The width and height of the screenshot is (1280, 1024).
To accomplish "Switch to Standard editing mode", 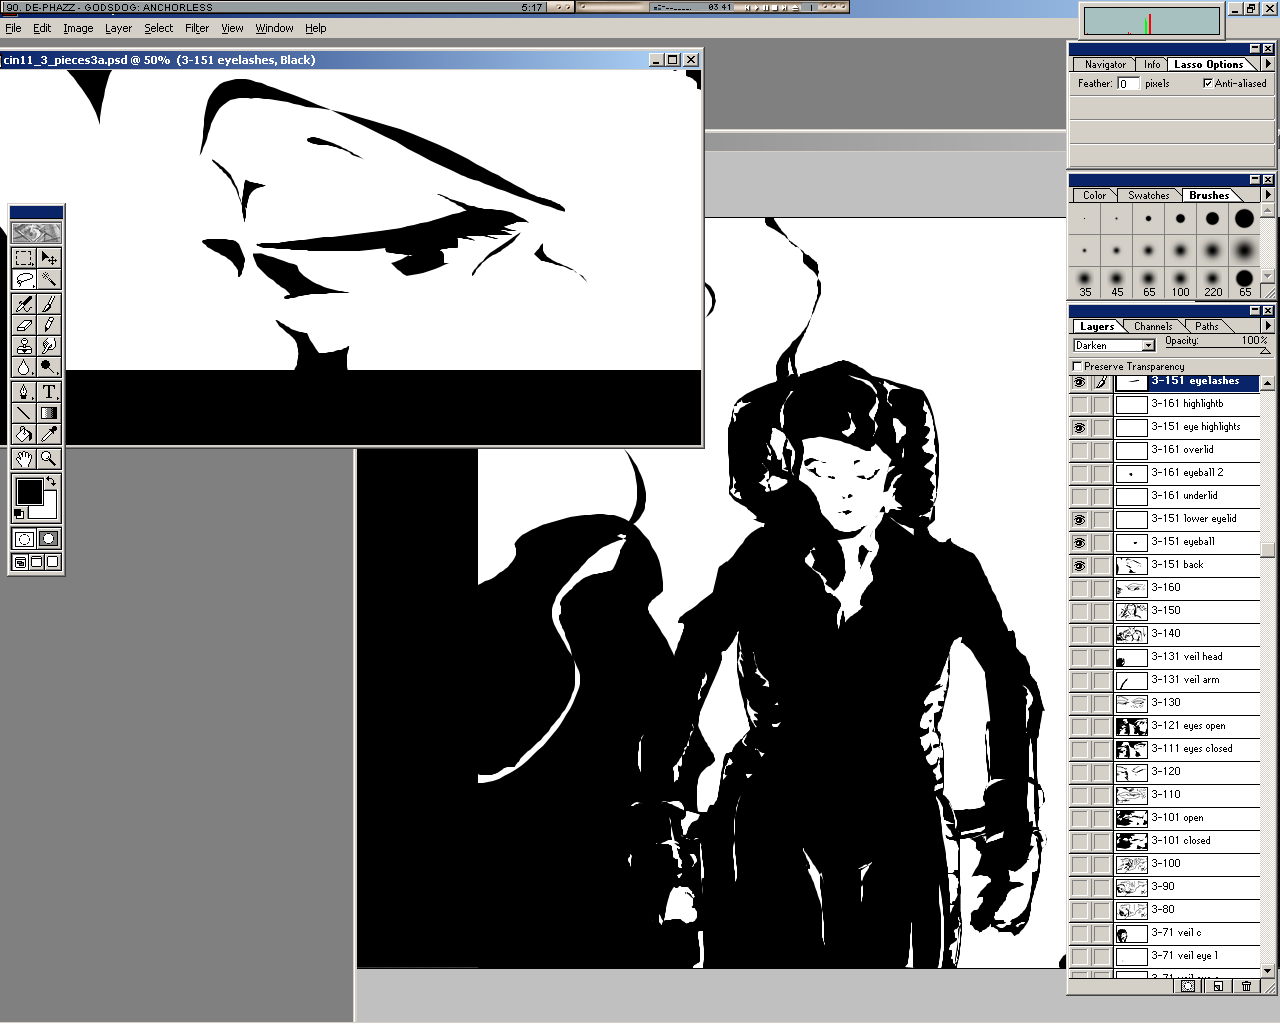I will pos(25,539).
